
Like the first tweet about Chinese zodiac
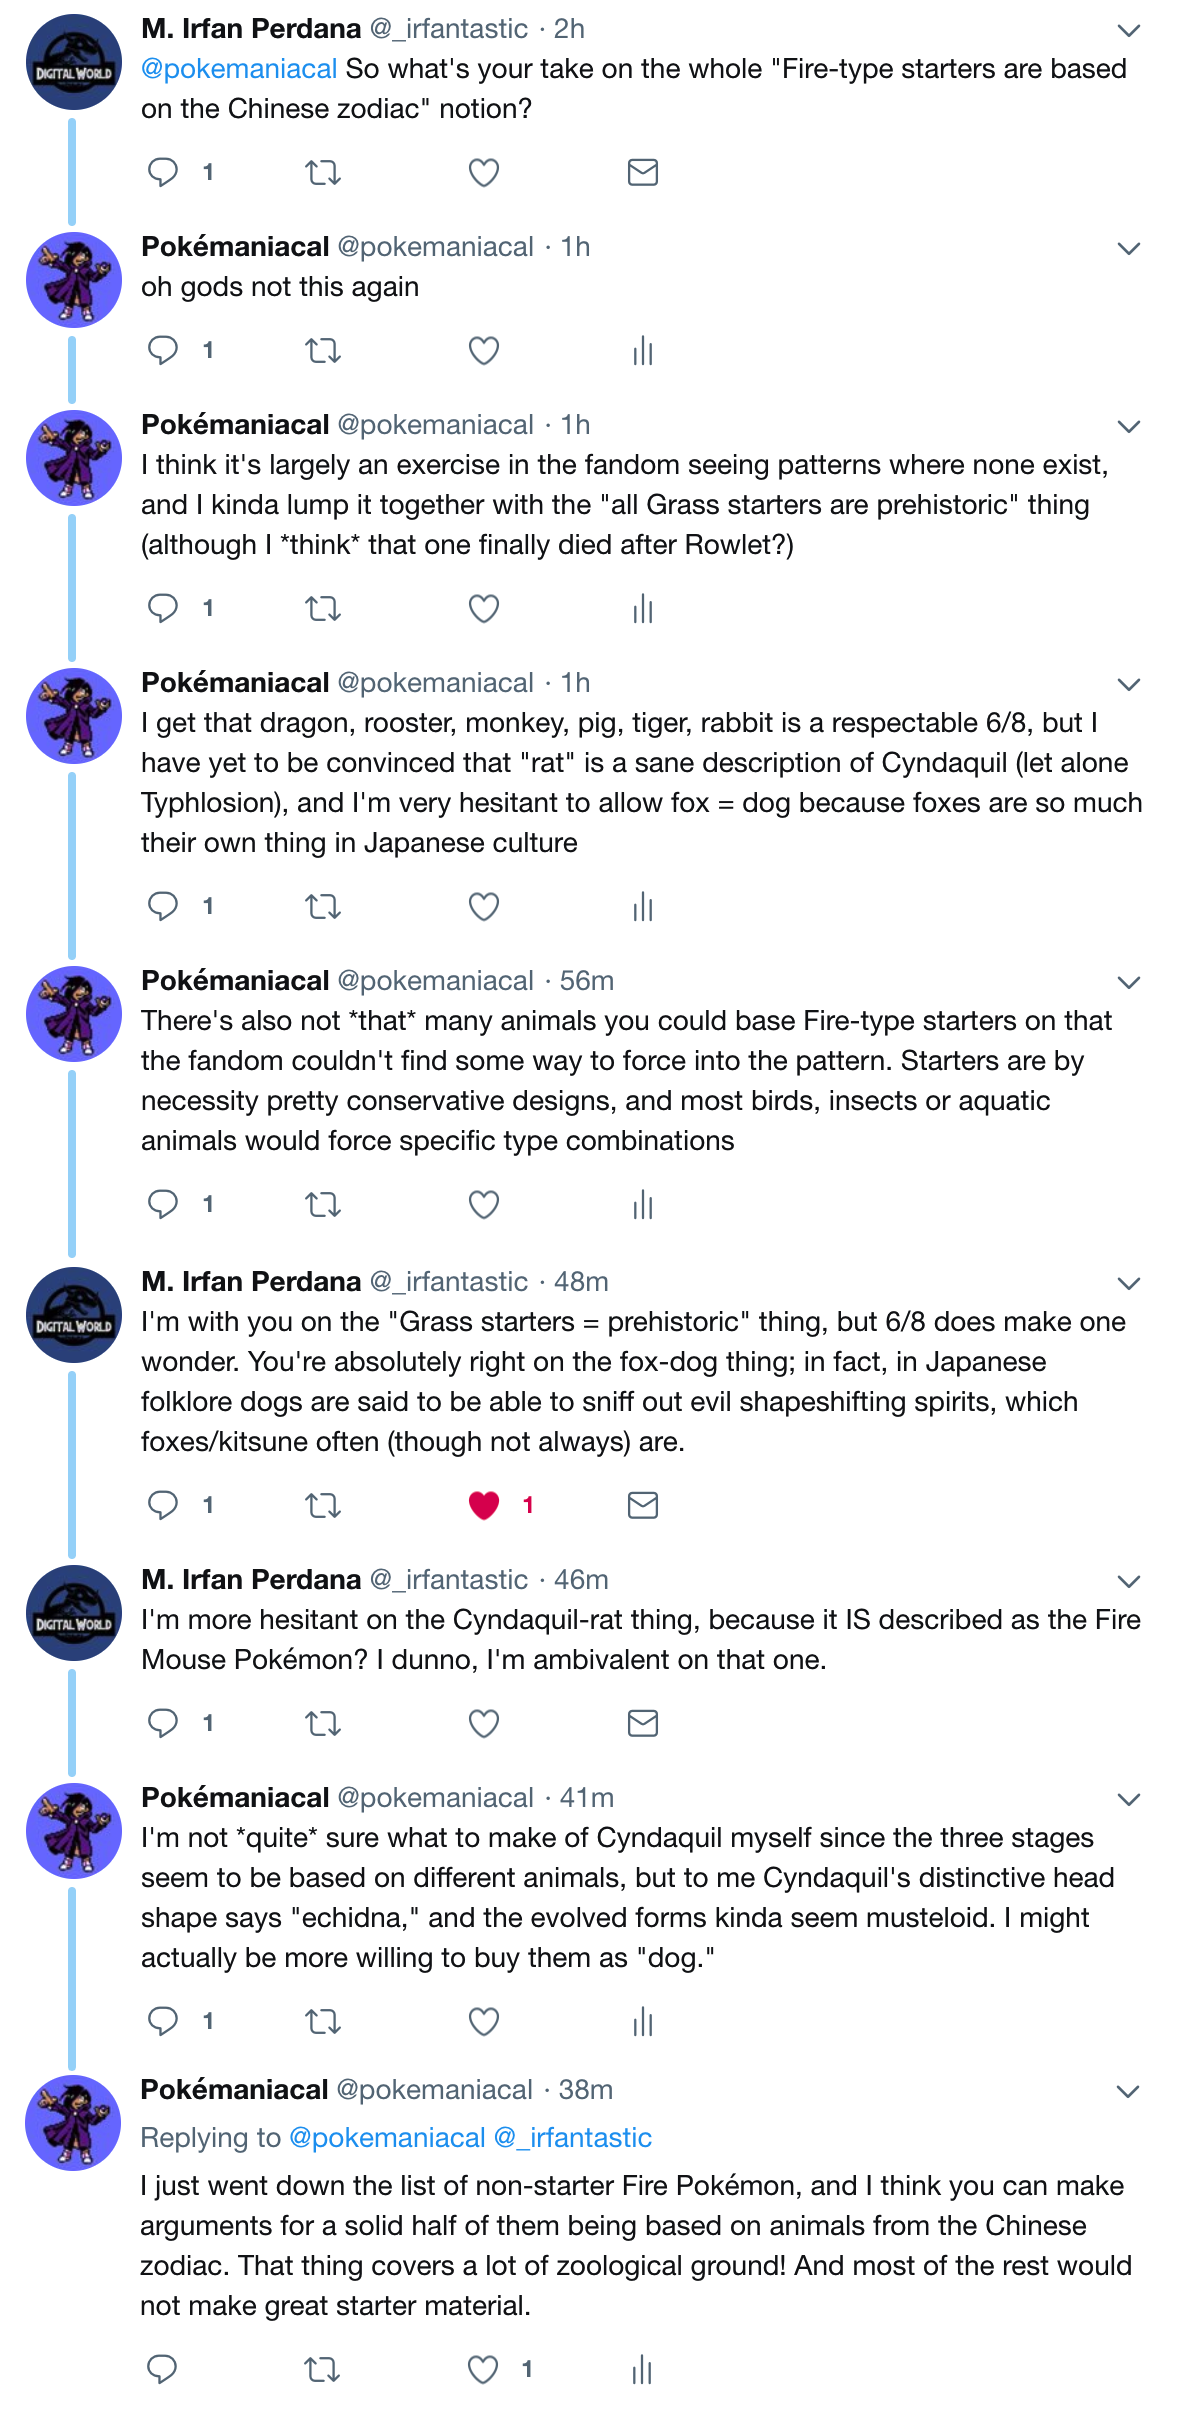[484, 173]
